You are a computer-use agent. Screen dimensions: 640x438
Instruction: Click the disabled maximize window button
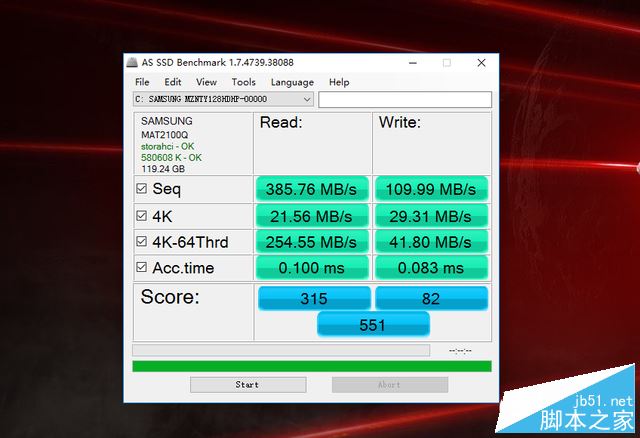(x=447, y=63)
